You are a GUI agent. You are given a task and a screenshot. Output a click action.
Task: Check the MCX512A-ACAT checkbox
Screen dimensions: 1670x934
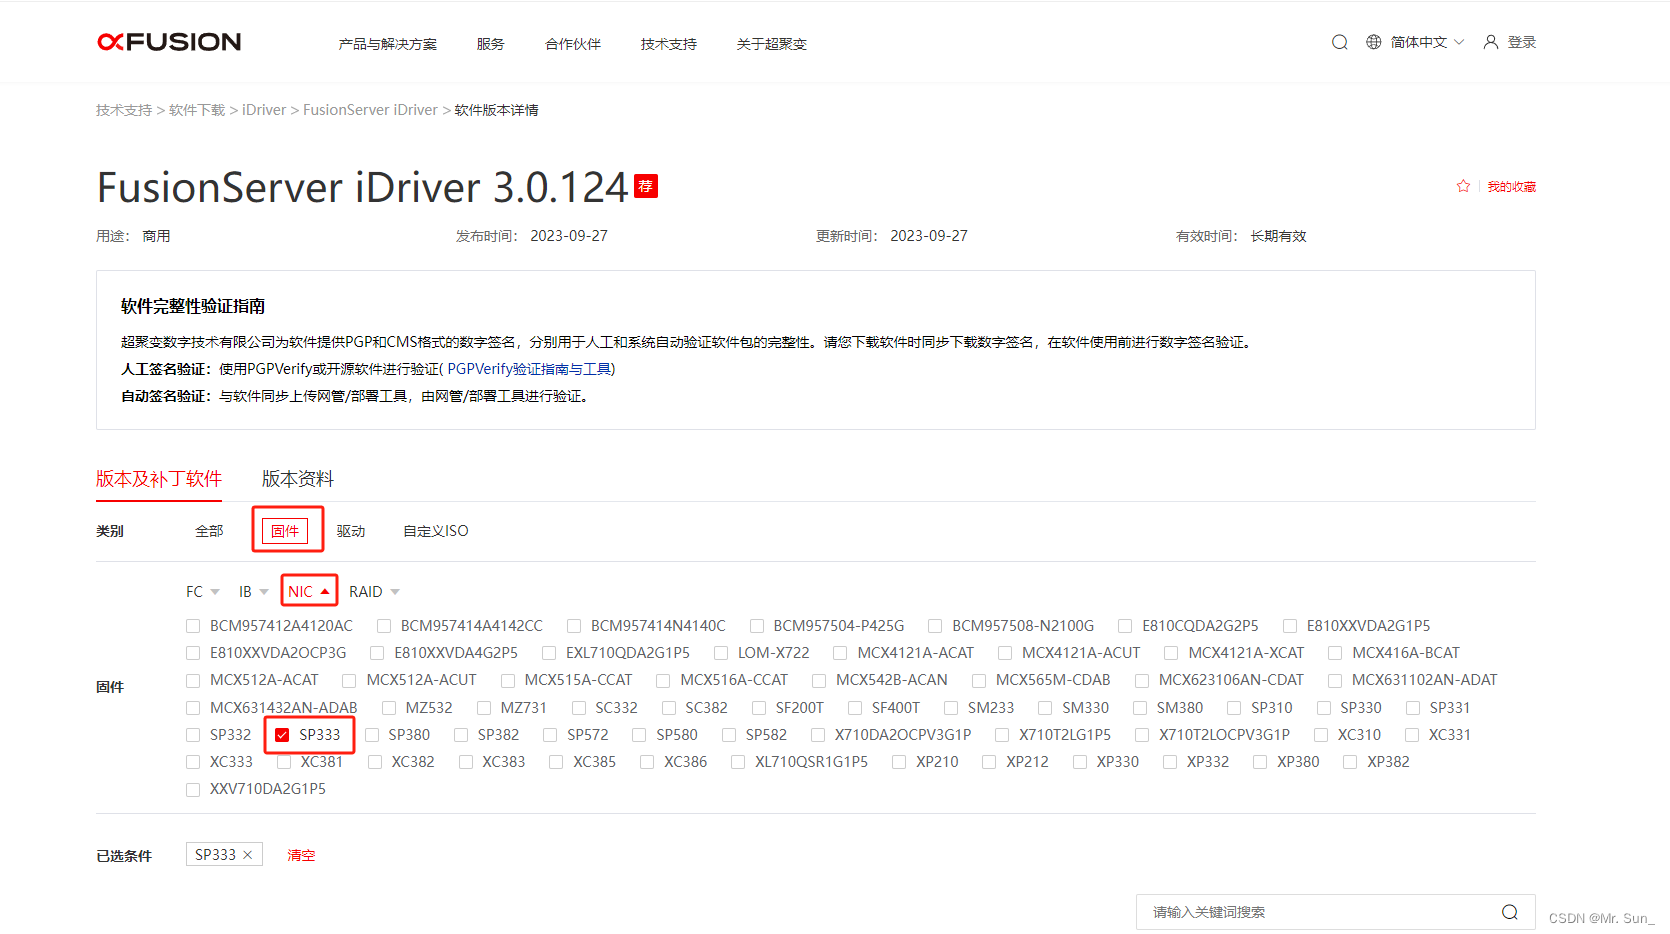(193, 680)
